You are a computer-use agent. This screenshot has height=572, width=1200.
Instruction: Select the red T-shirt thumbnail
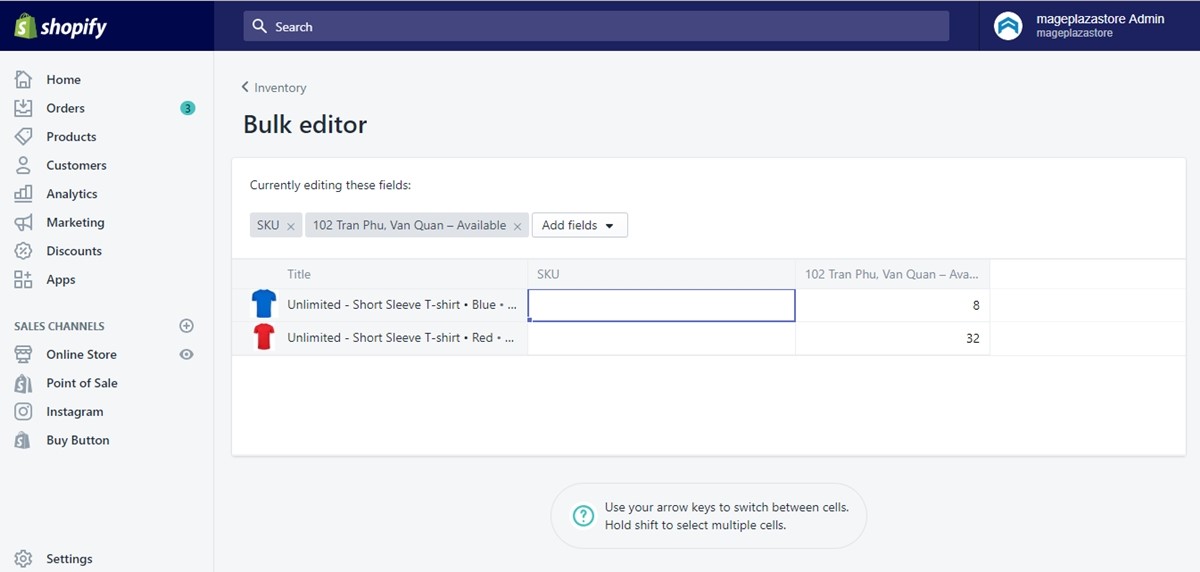coord(263,338)
